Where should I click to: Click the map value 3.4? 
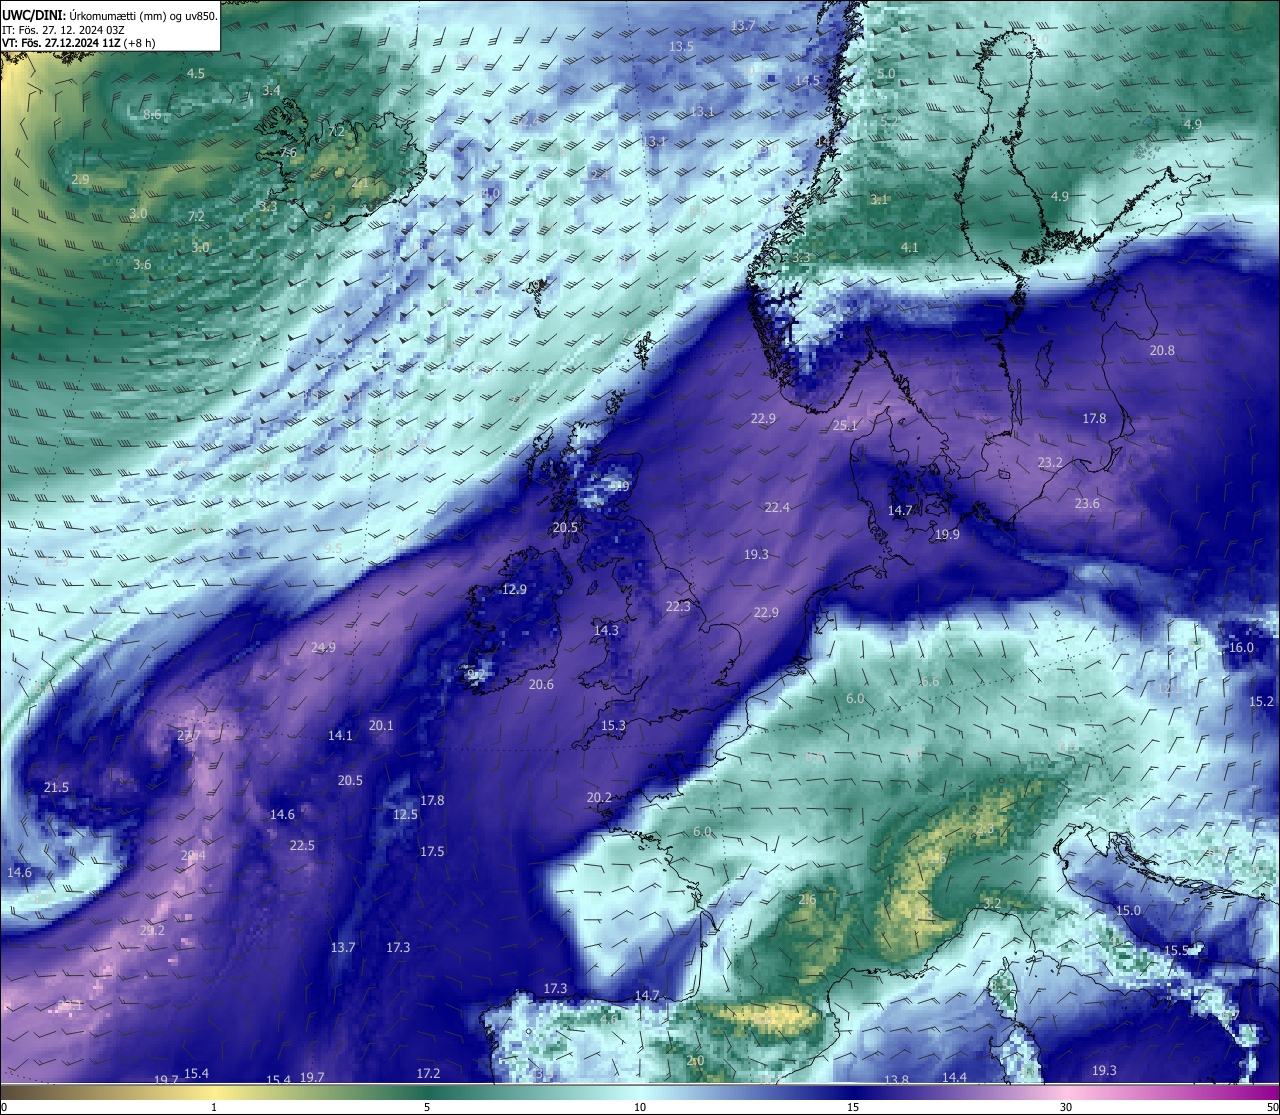click(x=271, y=91)
